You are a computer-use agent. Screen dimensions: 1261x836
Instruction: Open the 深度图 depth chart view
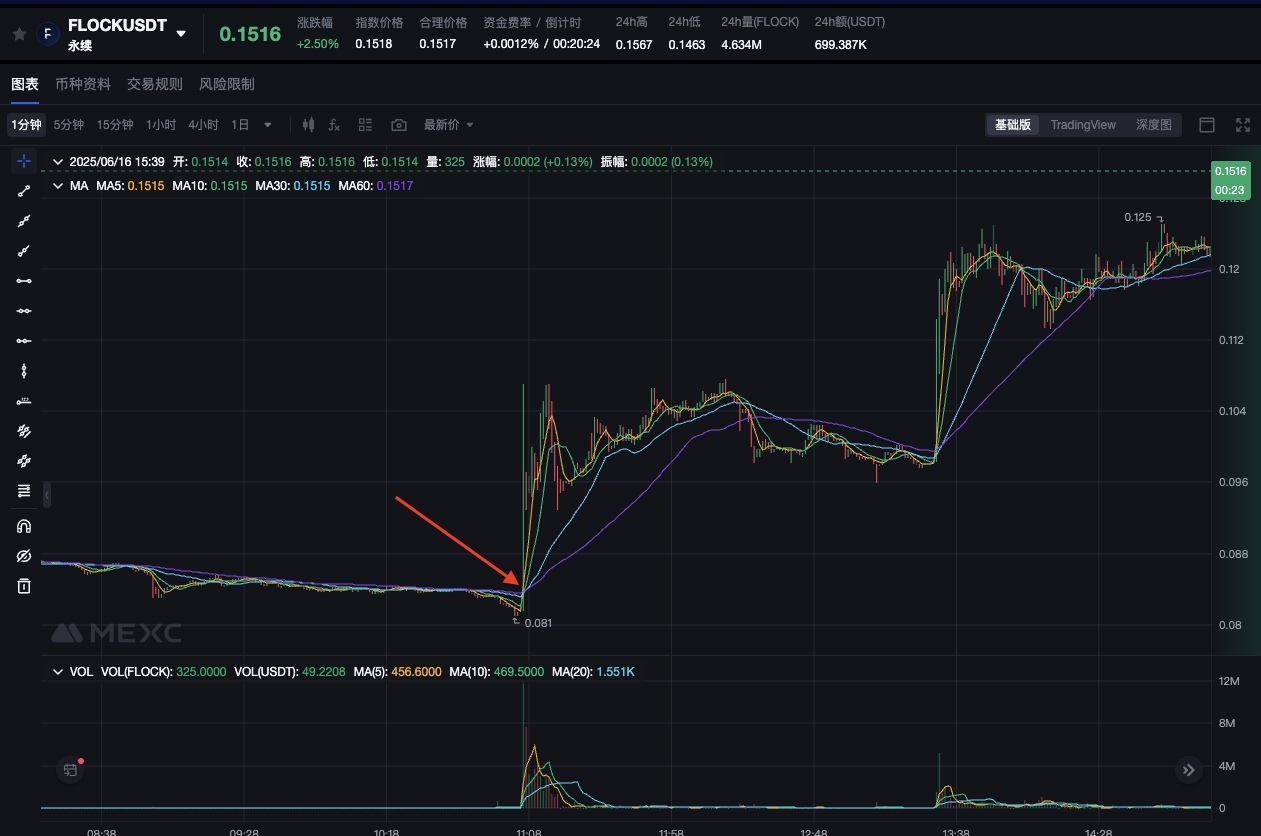click(1153, 125)
